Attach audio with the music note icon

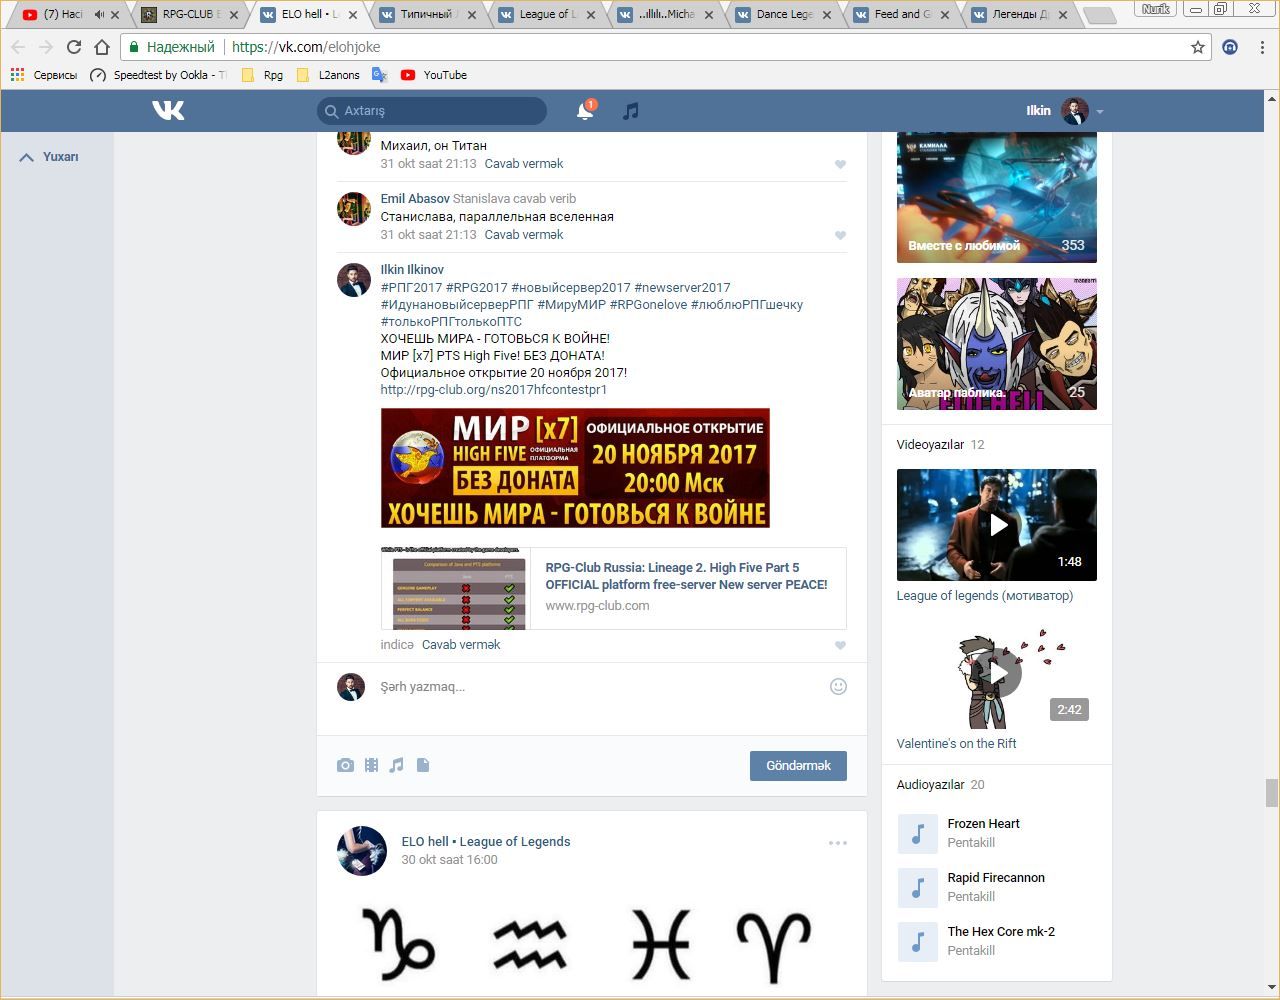[x=397, y=765]
